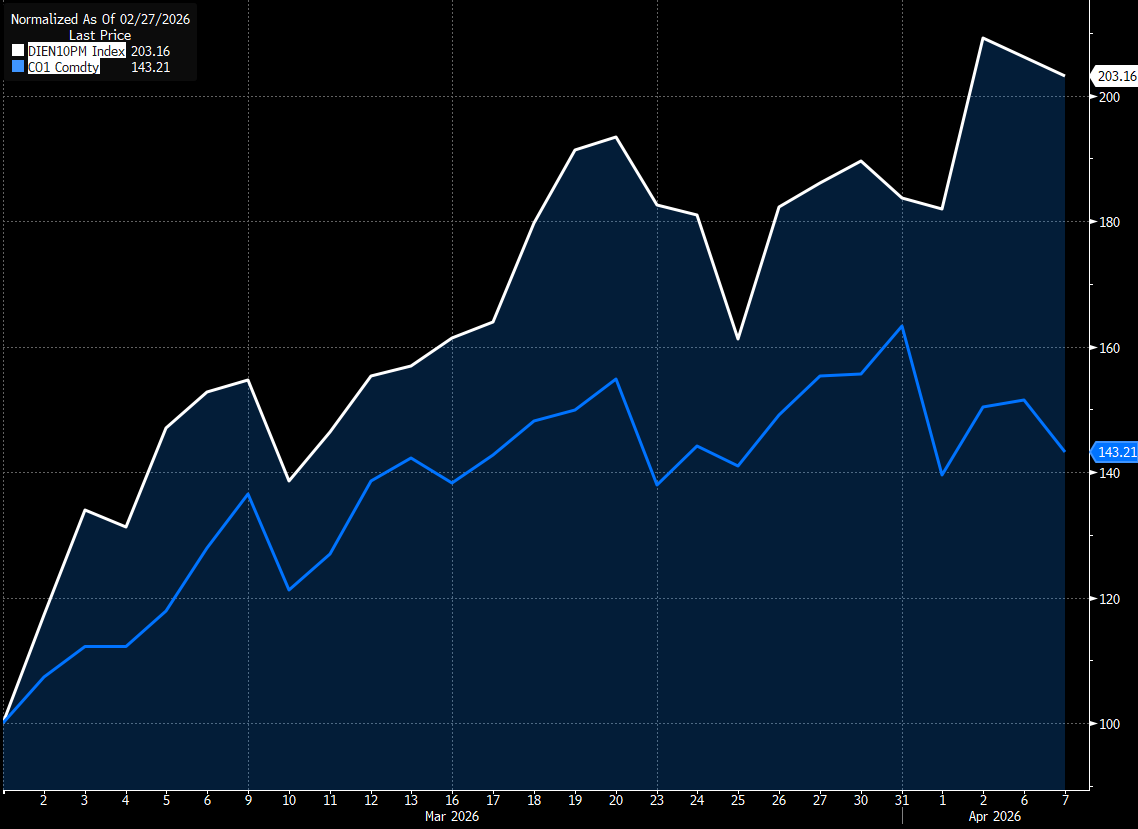Click the white line's dip on March 25
Screen dimensions: 1138x829
tap(738, 339)
